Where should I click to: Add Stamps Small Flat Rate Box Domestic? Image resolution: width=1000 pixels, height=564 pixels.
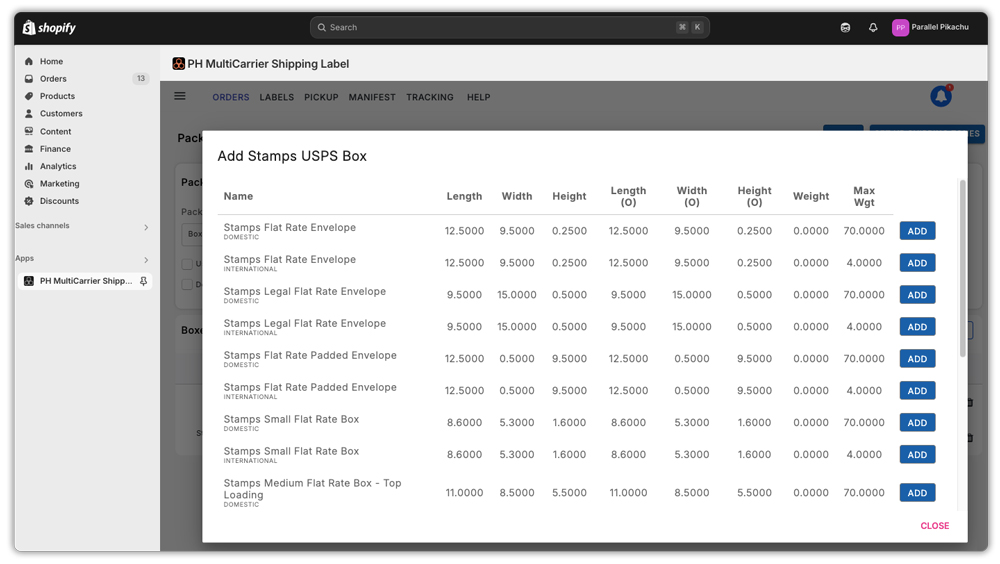point(917,422)
